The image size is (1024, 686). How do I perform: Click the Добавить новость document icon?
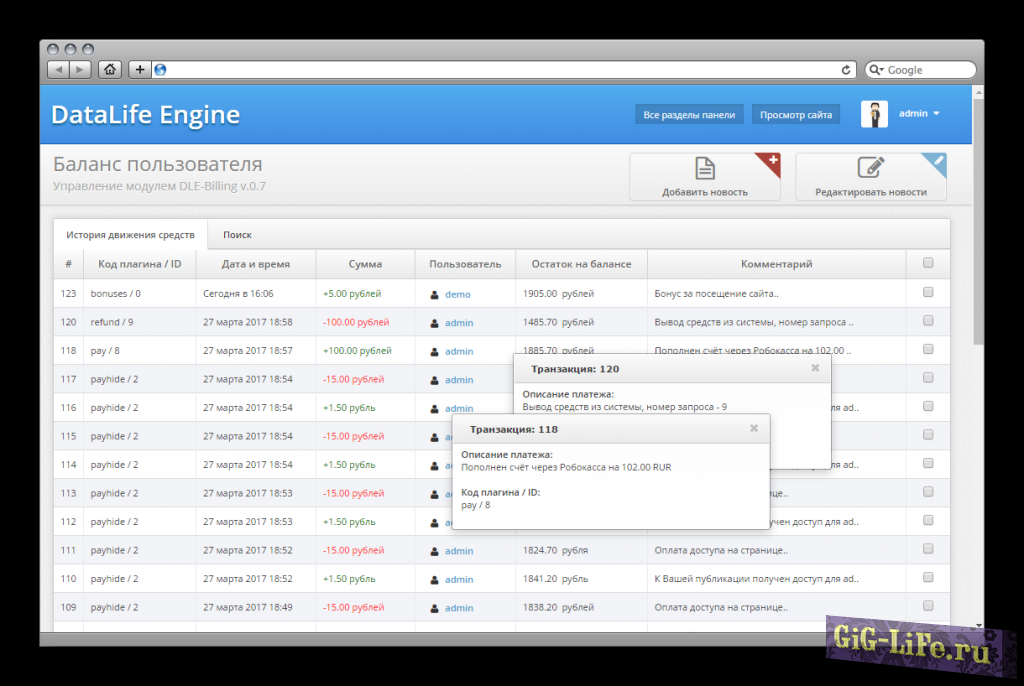(x=705, y=168)
